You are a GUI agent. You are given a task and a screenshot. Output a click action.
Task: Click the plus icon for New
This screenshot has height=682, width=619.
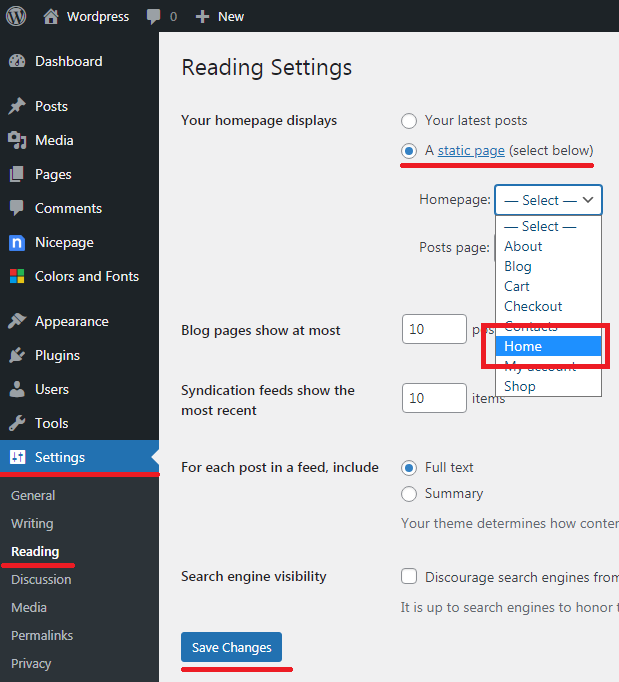202,17
